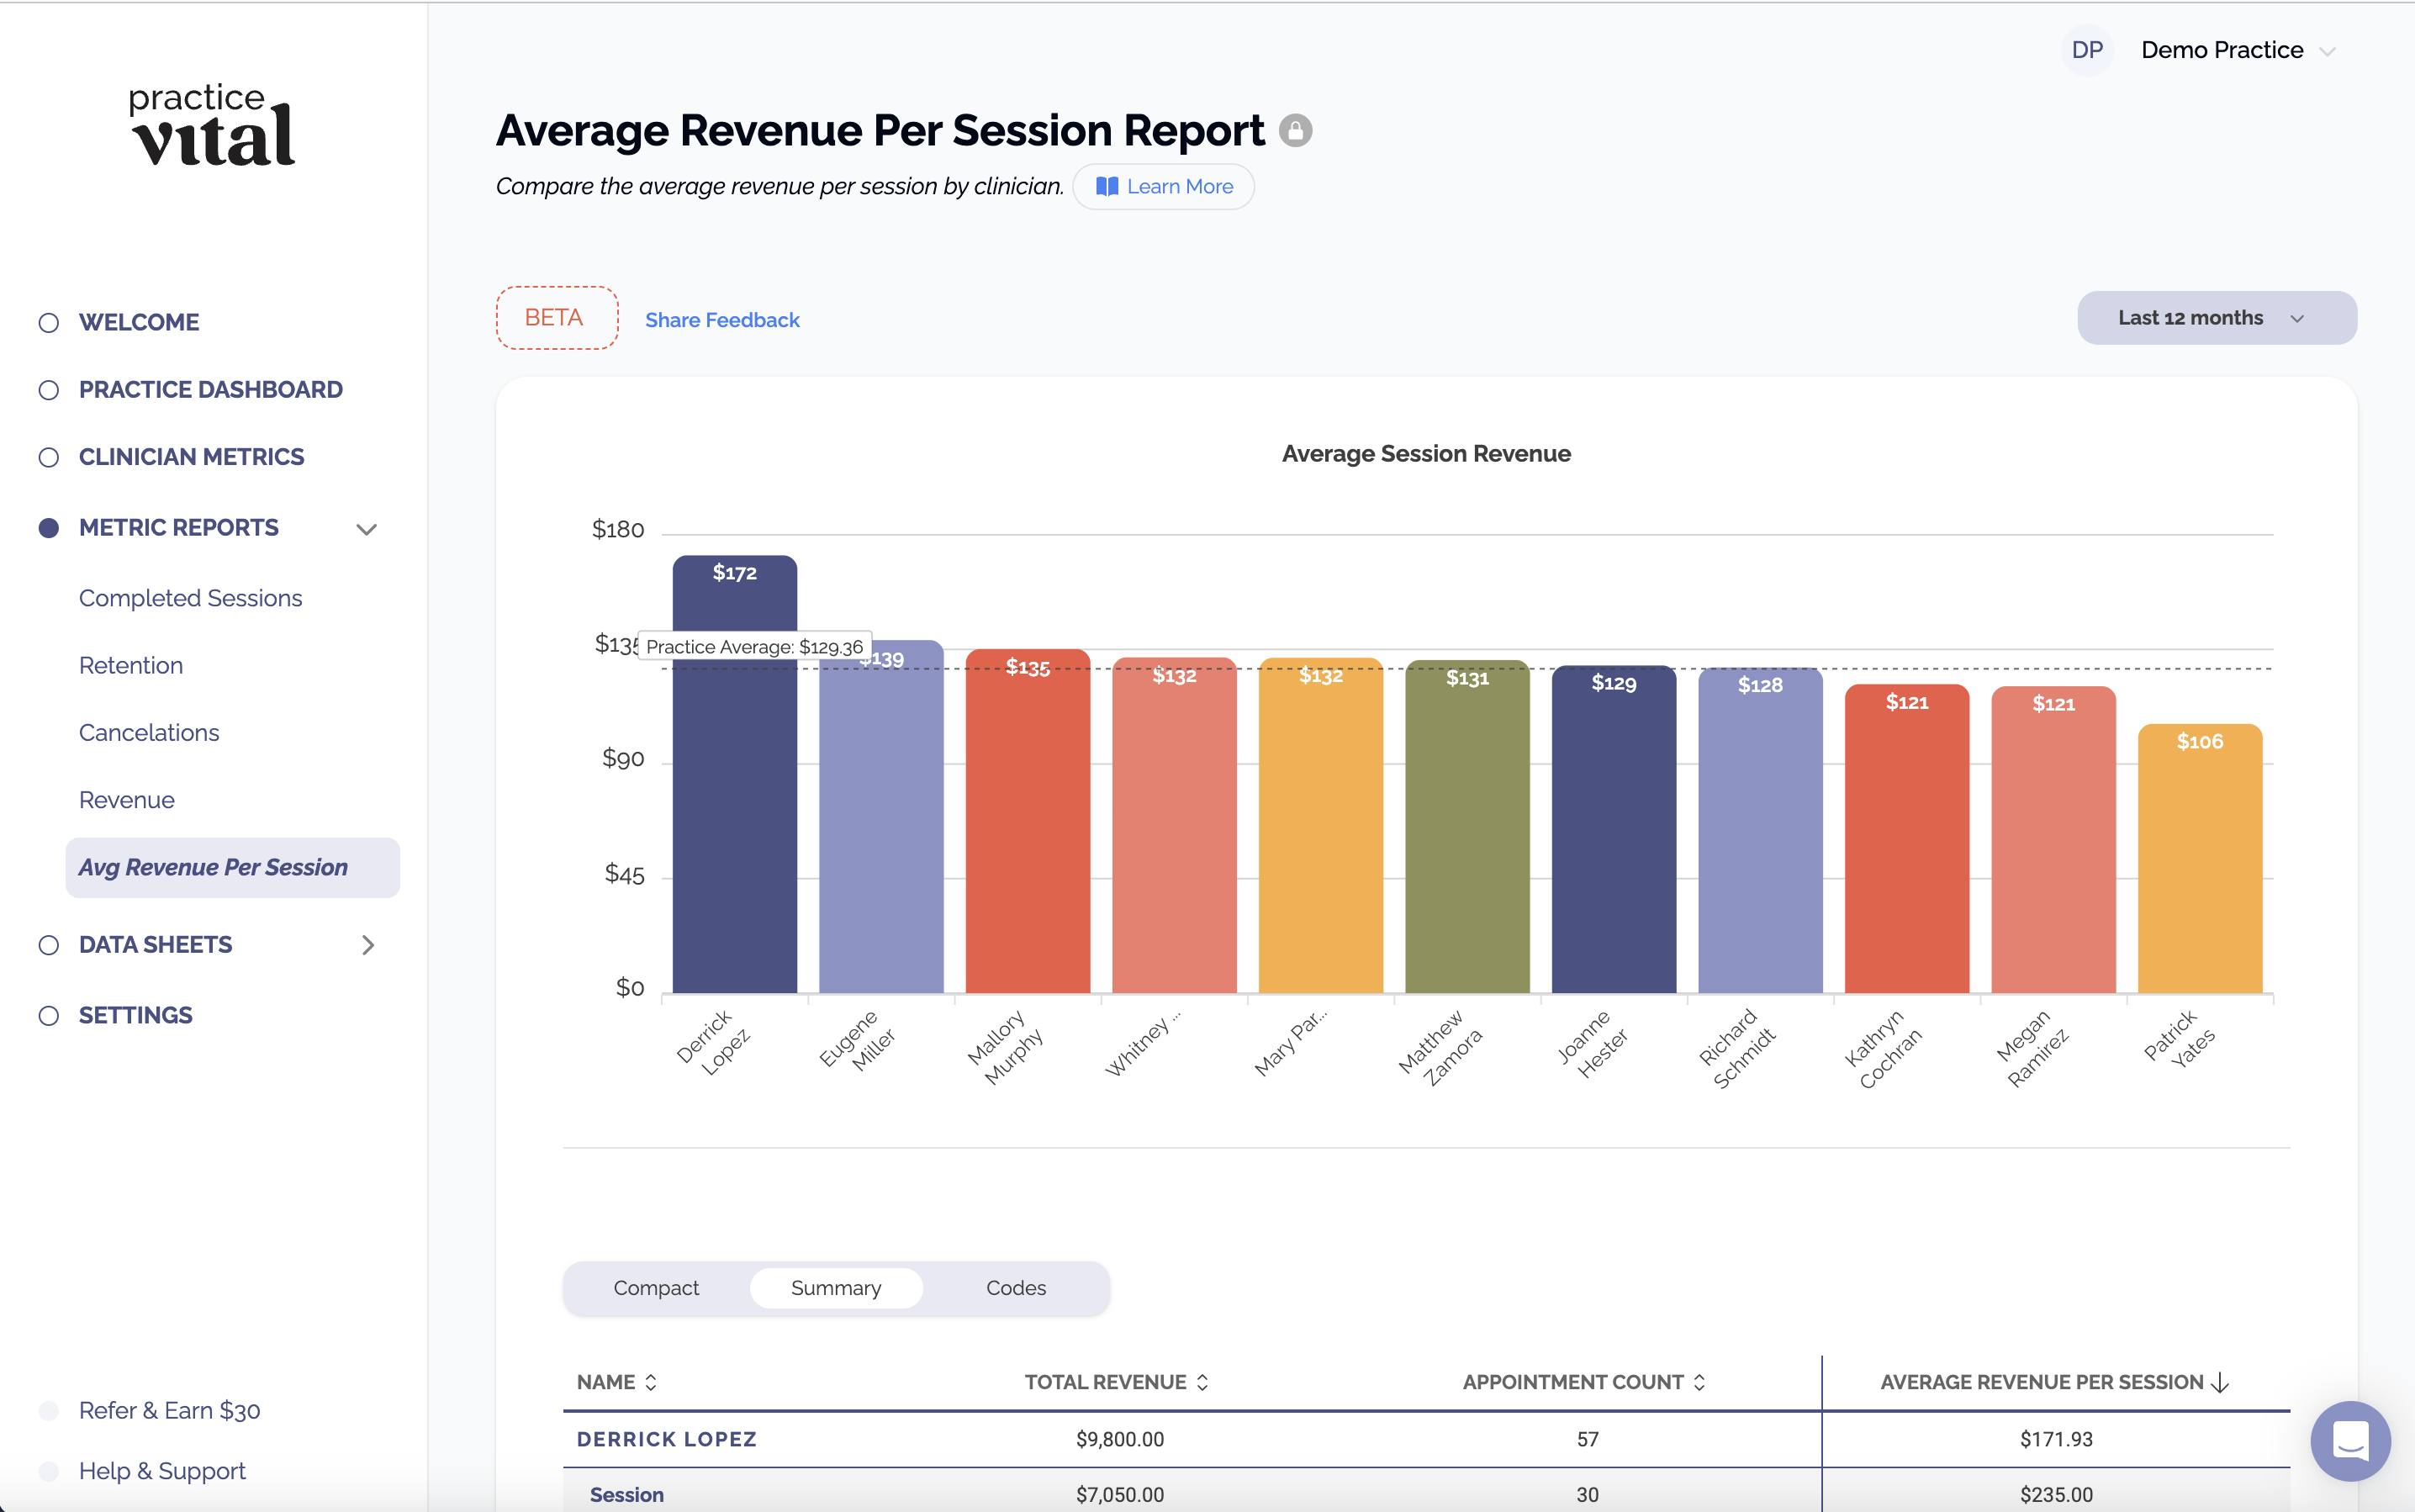The height and width of the screenshot is (1512, 2415).
Task: Open Help & Support link
Action: click(x=162, y=1471)
